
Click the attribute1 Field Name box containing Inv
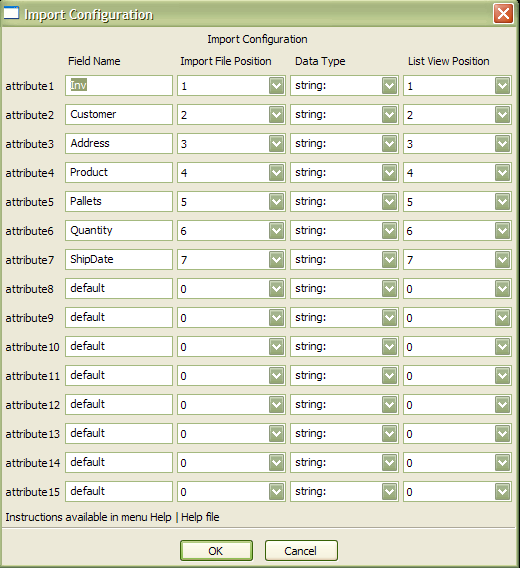point(119,86)
